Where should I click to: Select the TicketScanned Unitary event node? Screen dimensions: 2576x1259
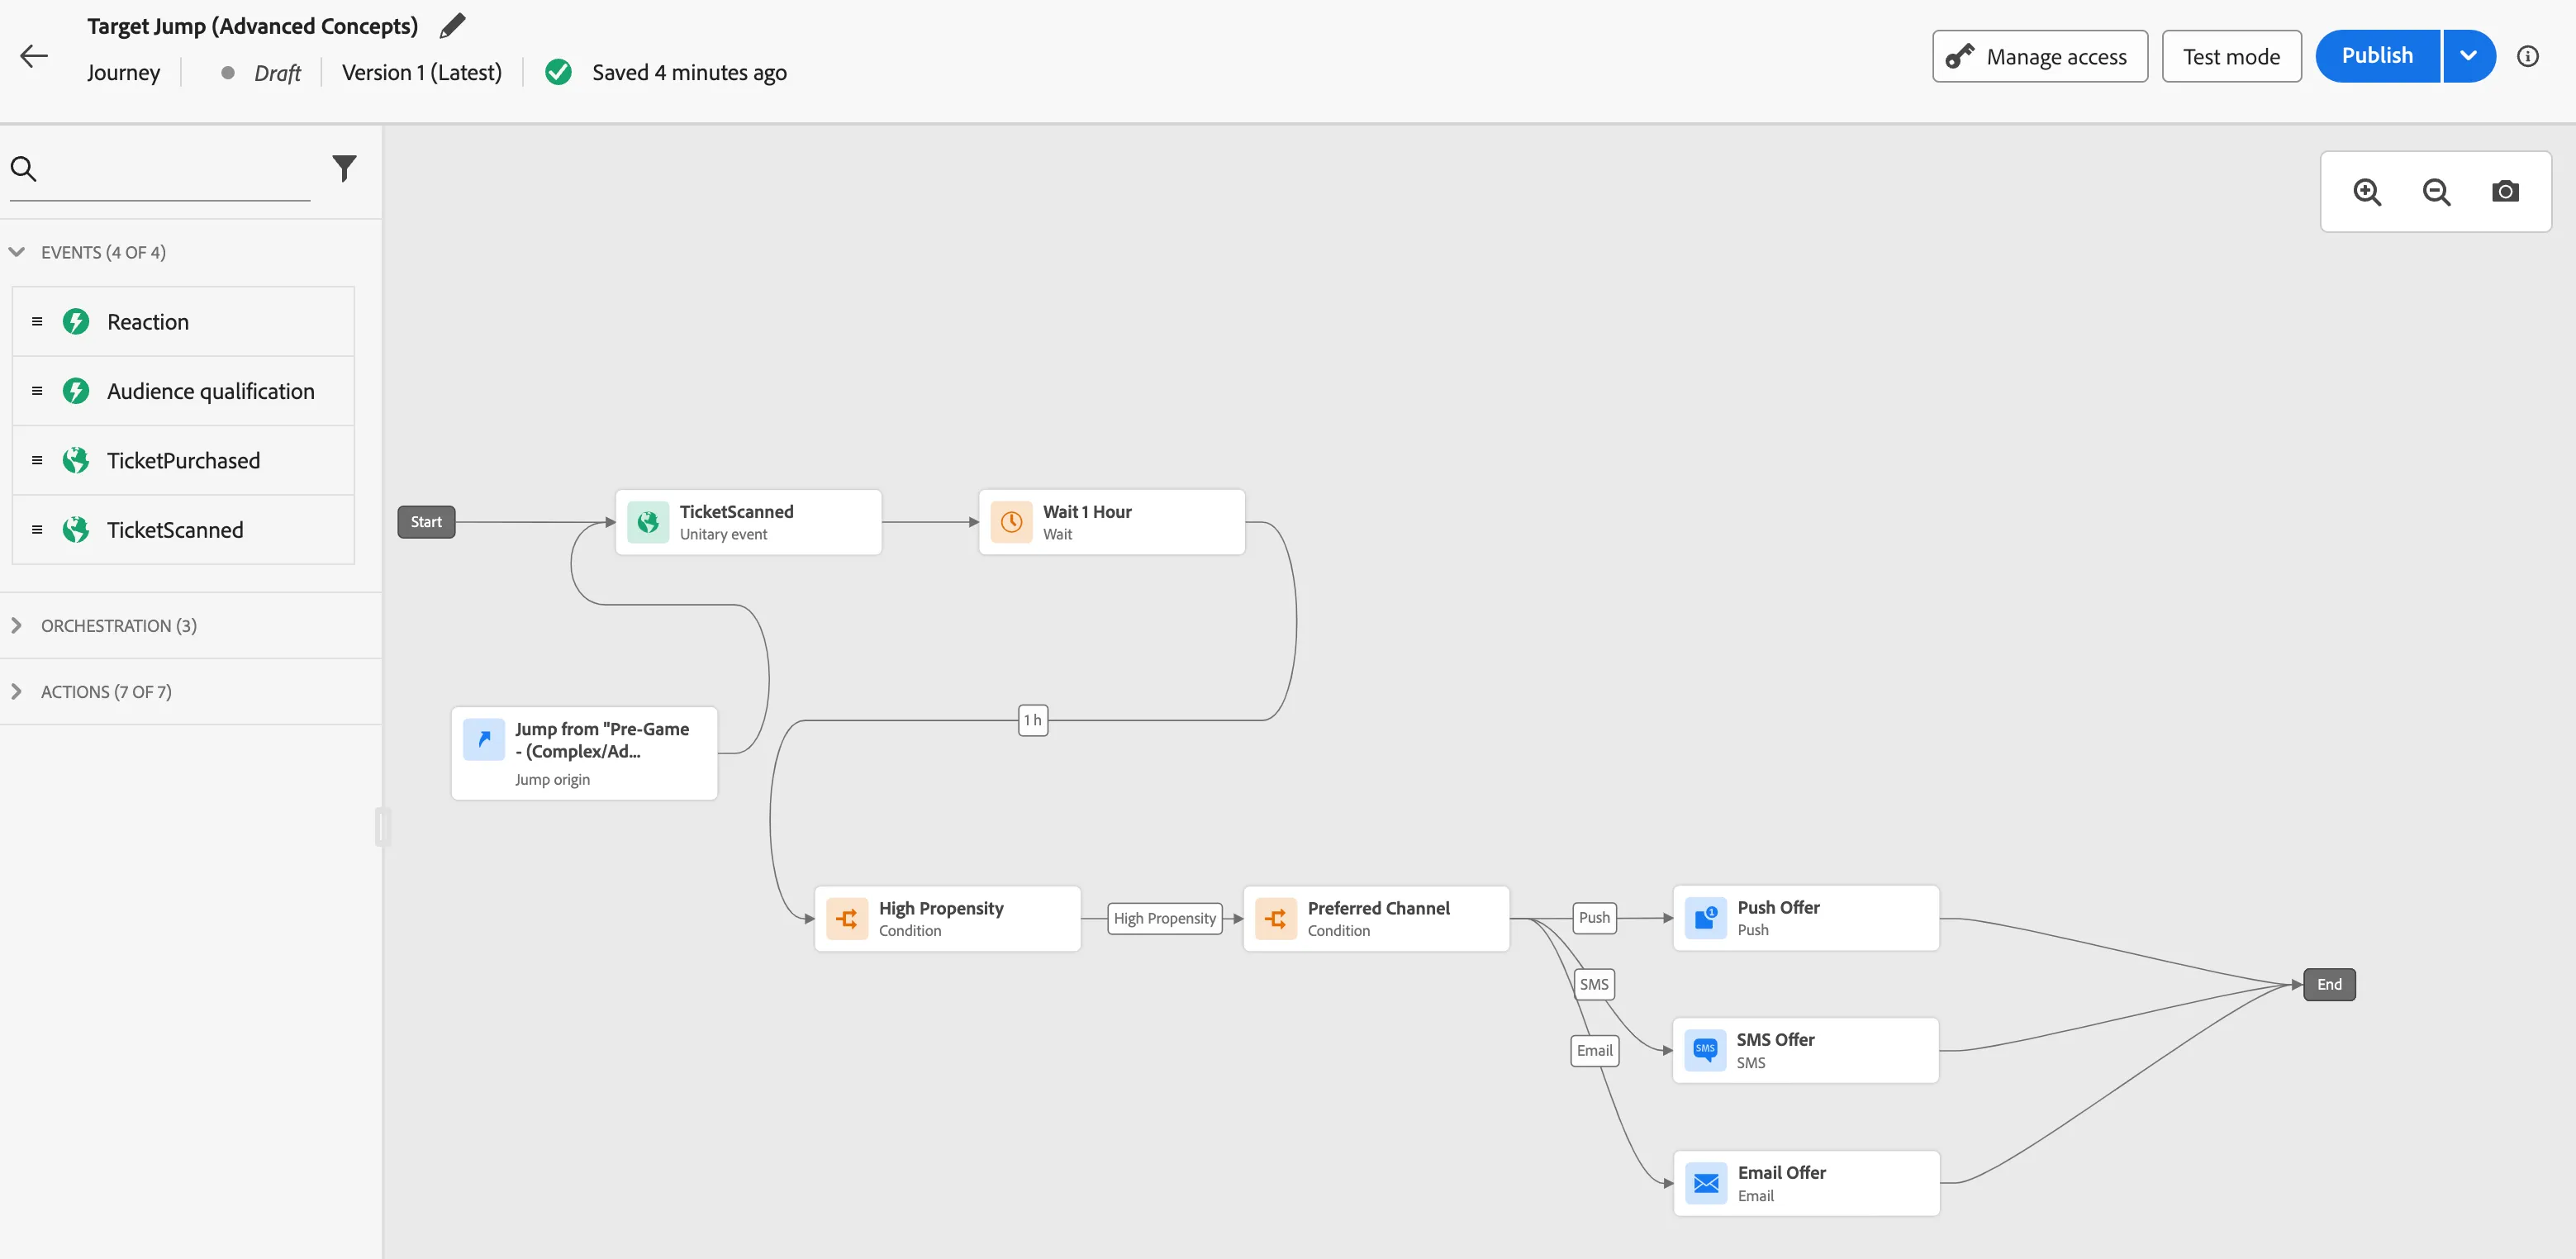click(x=748, y=522)
